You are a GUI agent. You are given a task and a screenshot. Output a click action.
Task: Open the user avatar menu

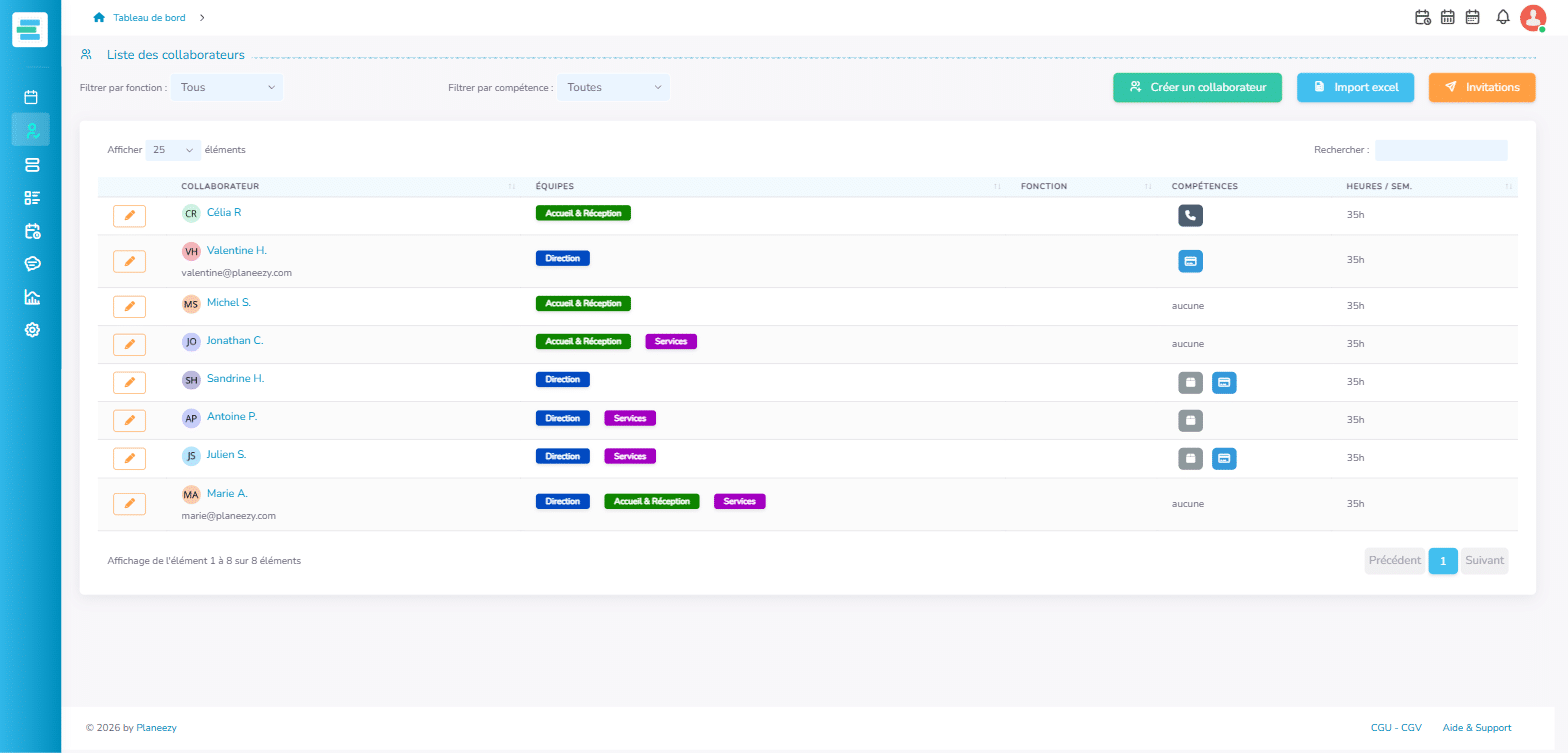pyautogui.click(x=1533, y=17)
